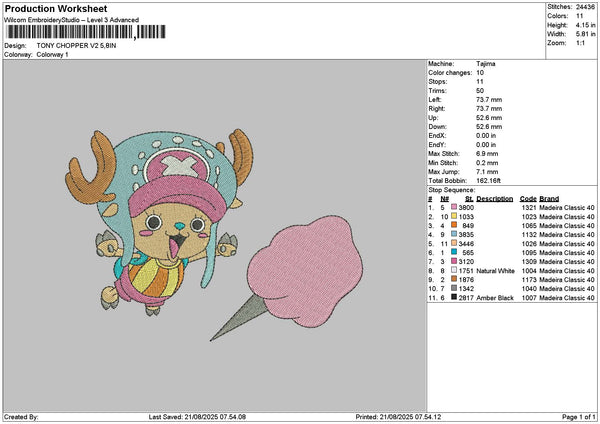Click the pink swatch for stop 1

pyautogui.click(x=453, y=207)
